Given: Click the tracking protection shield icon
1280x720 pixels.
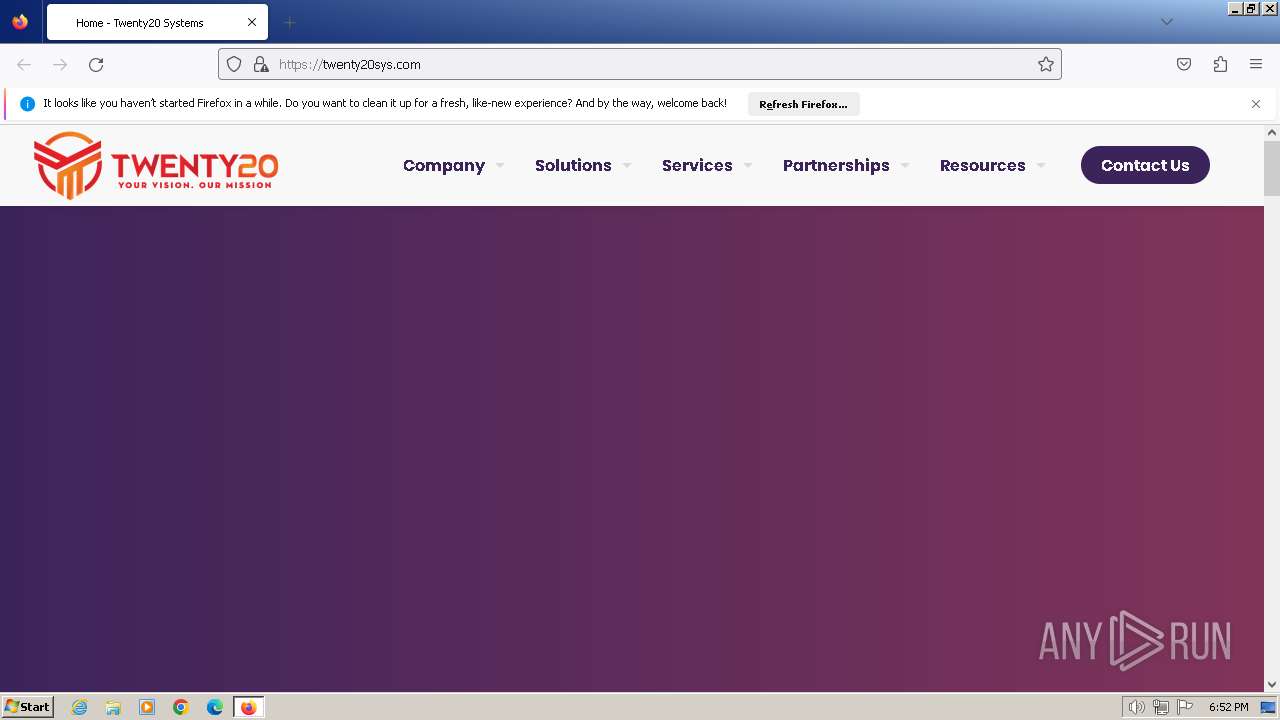Looking at the screenshot, I should [234, 64].
